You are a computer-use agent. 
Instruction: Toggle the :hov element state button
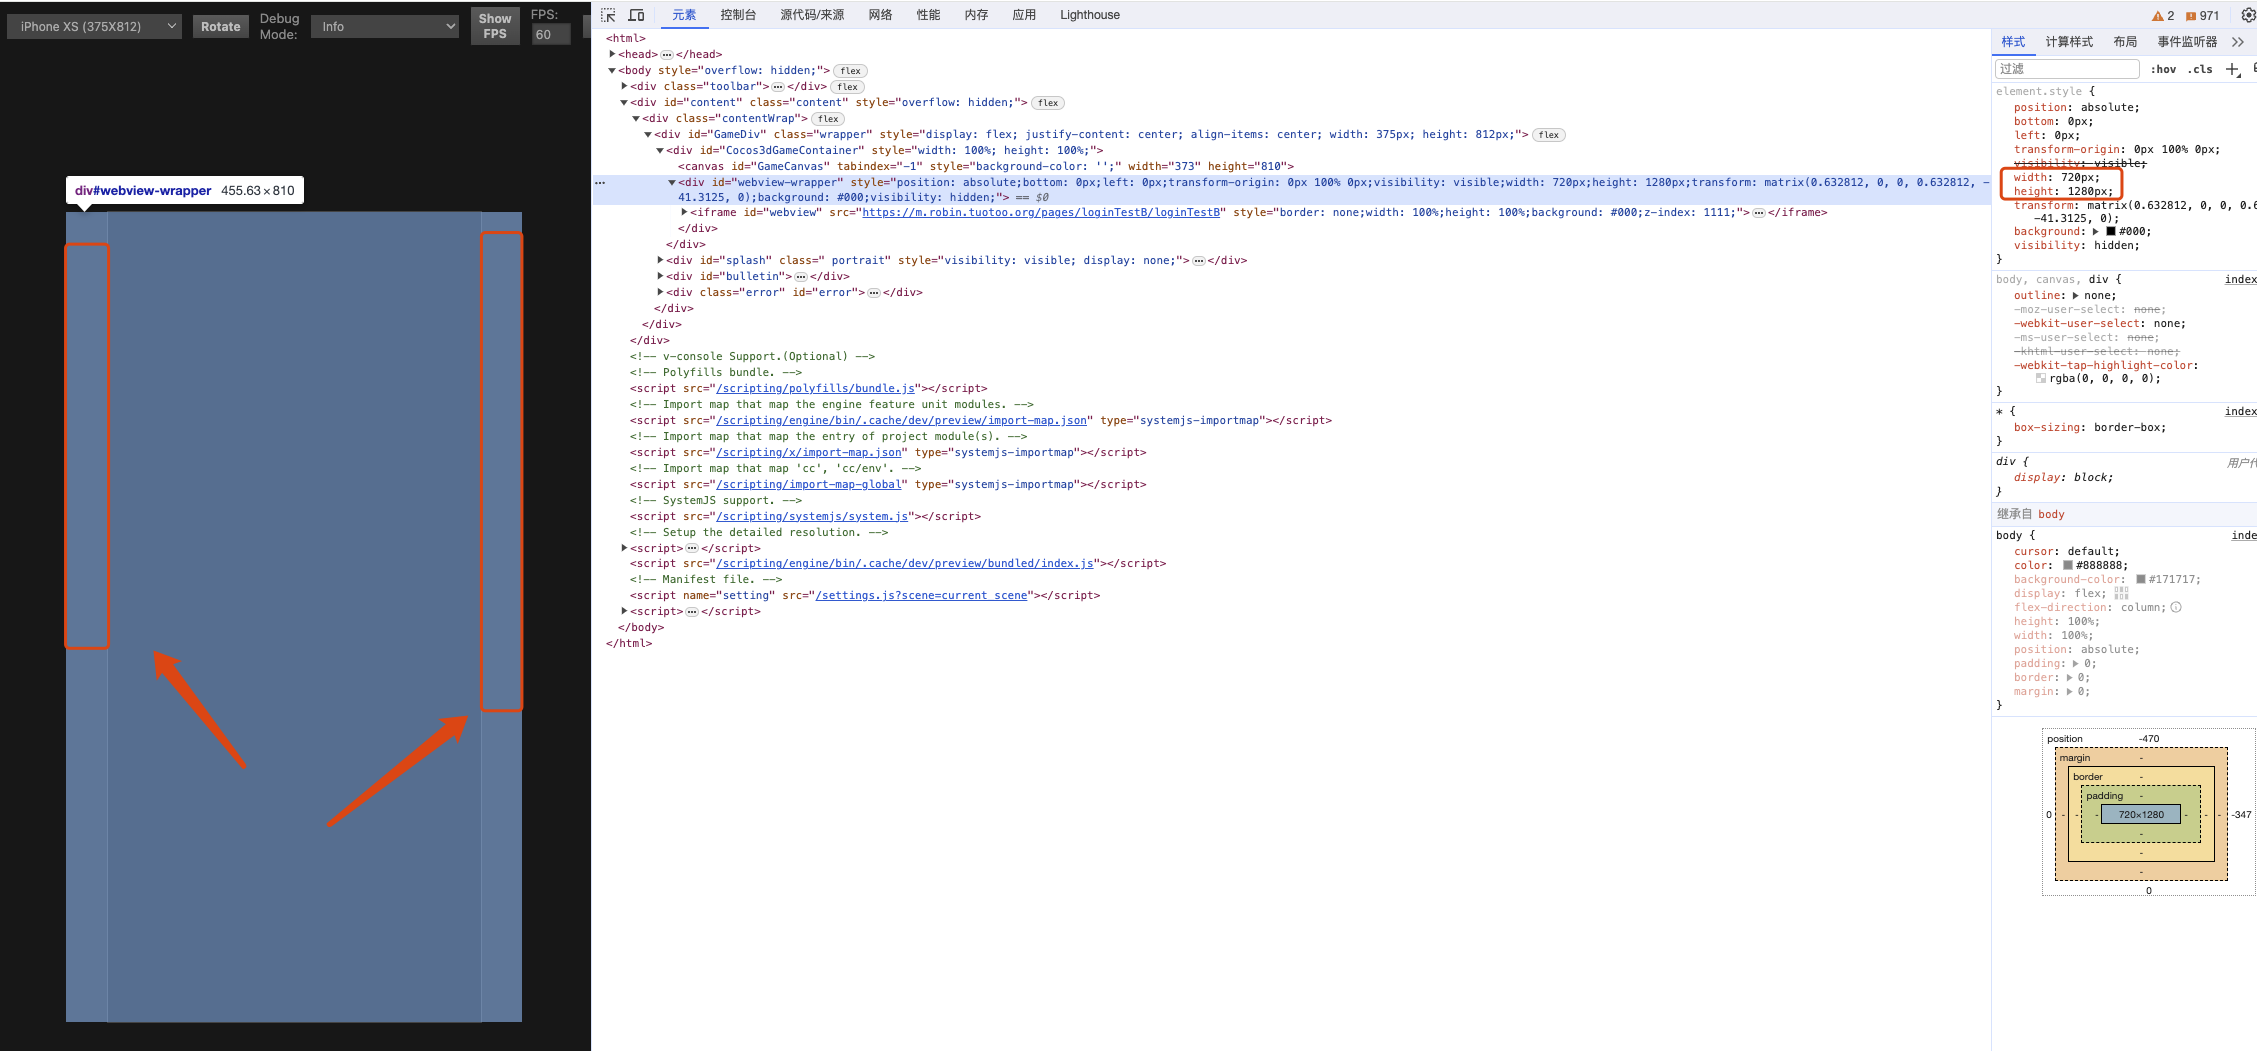coord(2163,69)
